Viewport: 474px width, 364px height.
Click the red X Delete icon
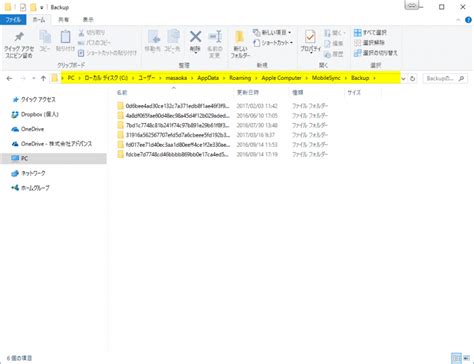tap(195, 37)
